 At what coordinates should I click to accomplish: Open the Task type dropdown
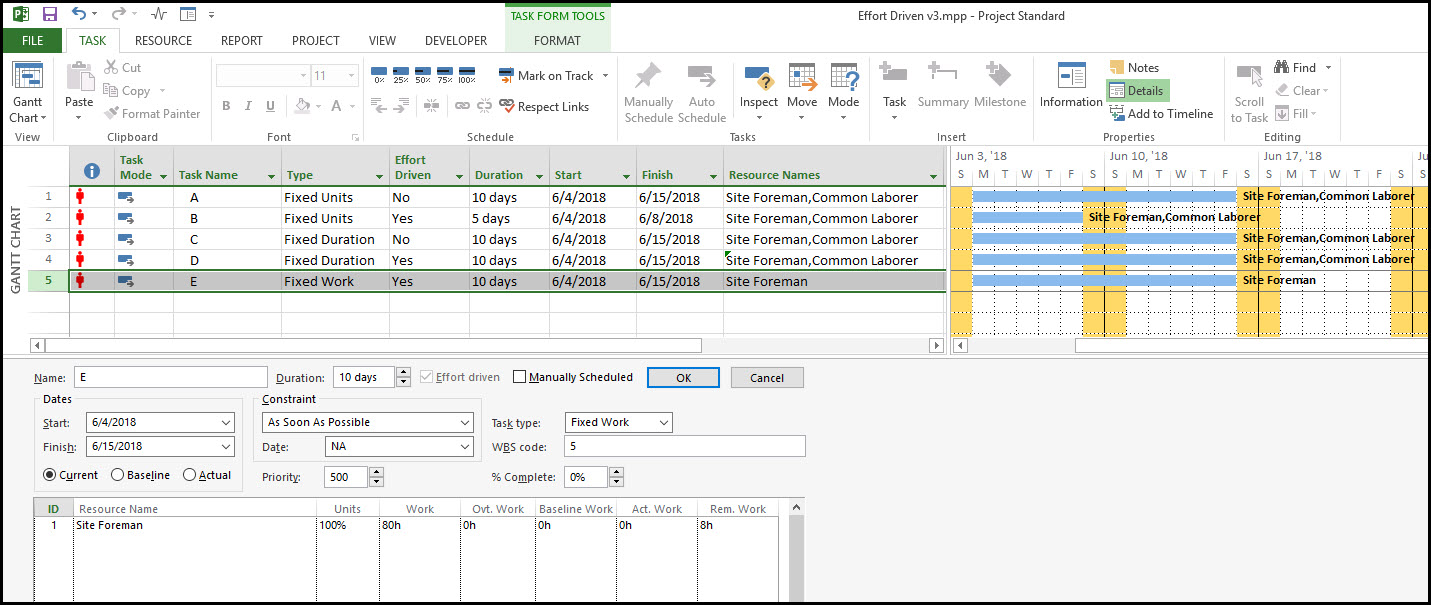point(662,422)
